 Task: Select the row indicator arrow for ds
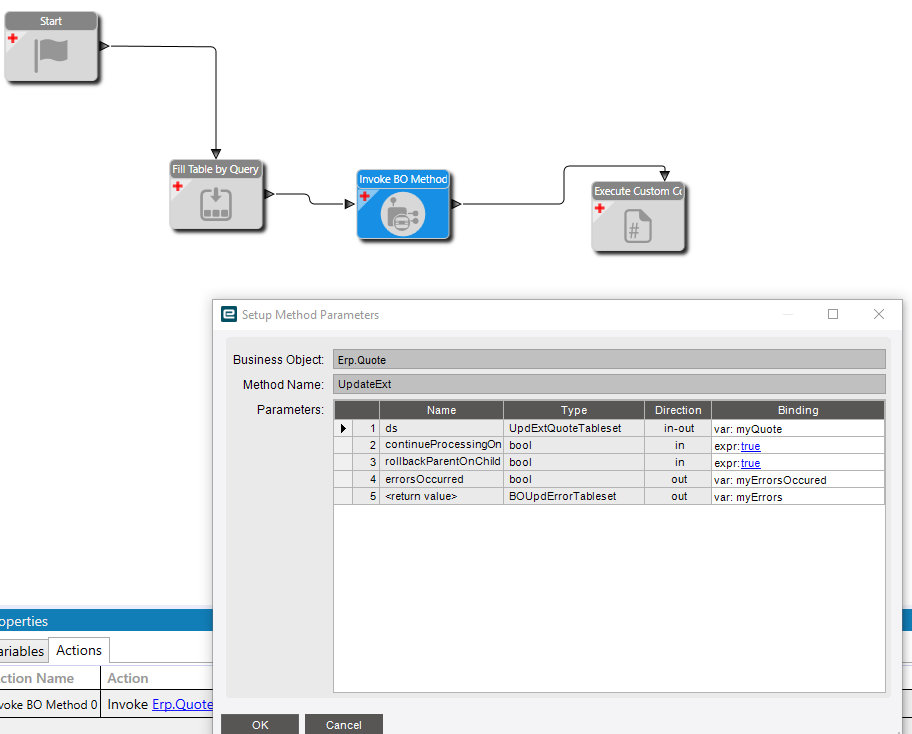click(x=343, y=428)
